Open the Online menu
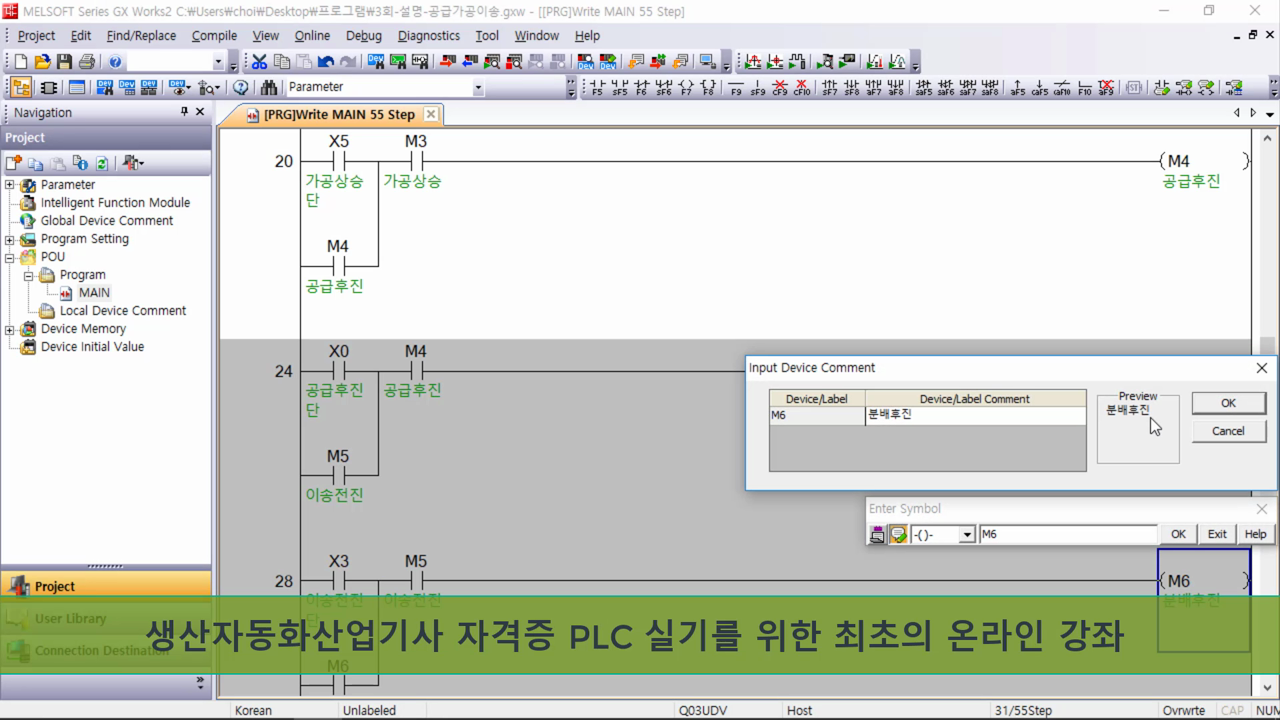Screen dimensions: 1280x720 click(x=312, y=35)
